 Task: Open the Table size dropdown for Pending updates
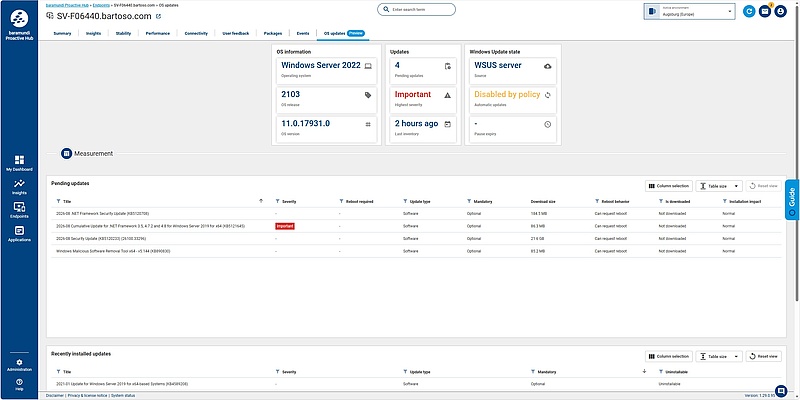coord(719,186)
